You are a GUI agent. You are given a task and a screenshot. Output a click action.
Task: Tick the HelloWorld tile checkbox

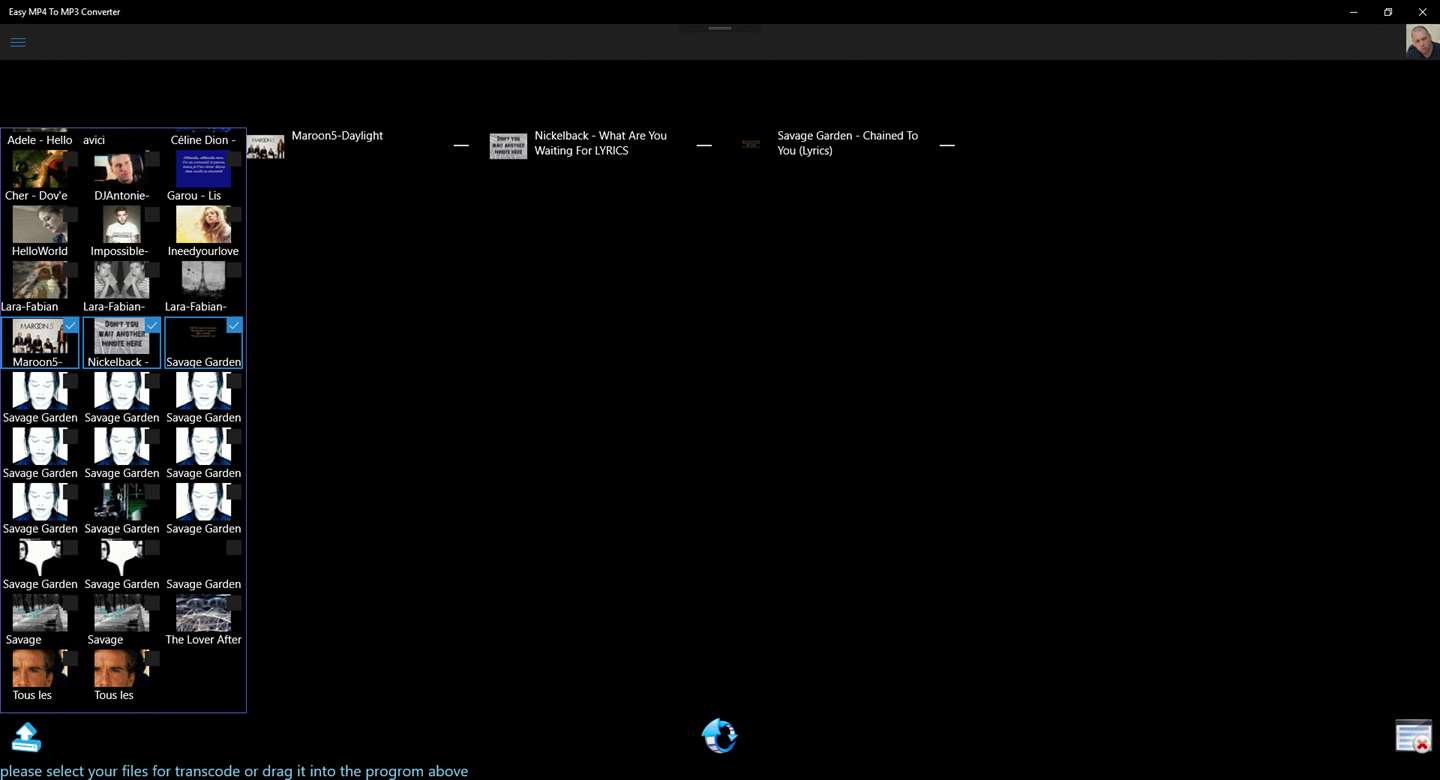click(70, 214)
